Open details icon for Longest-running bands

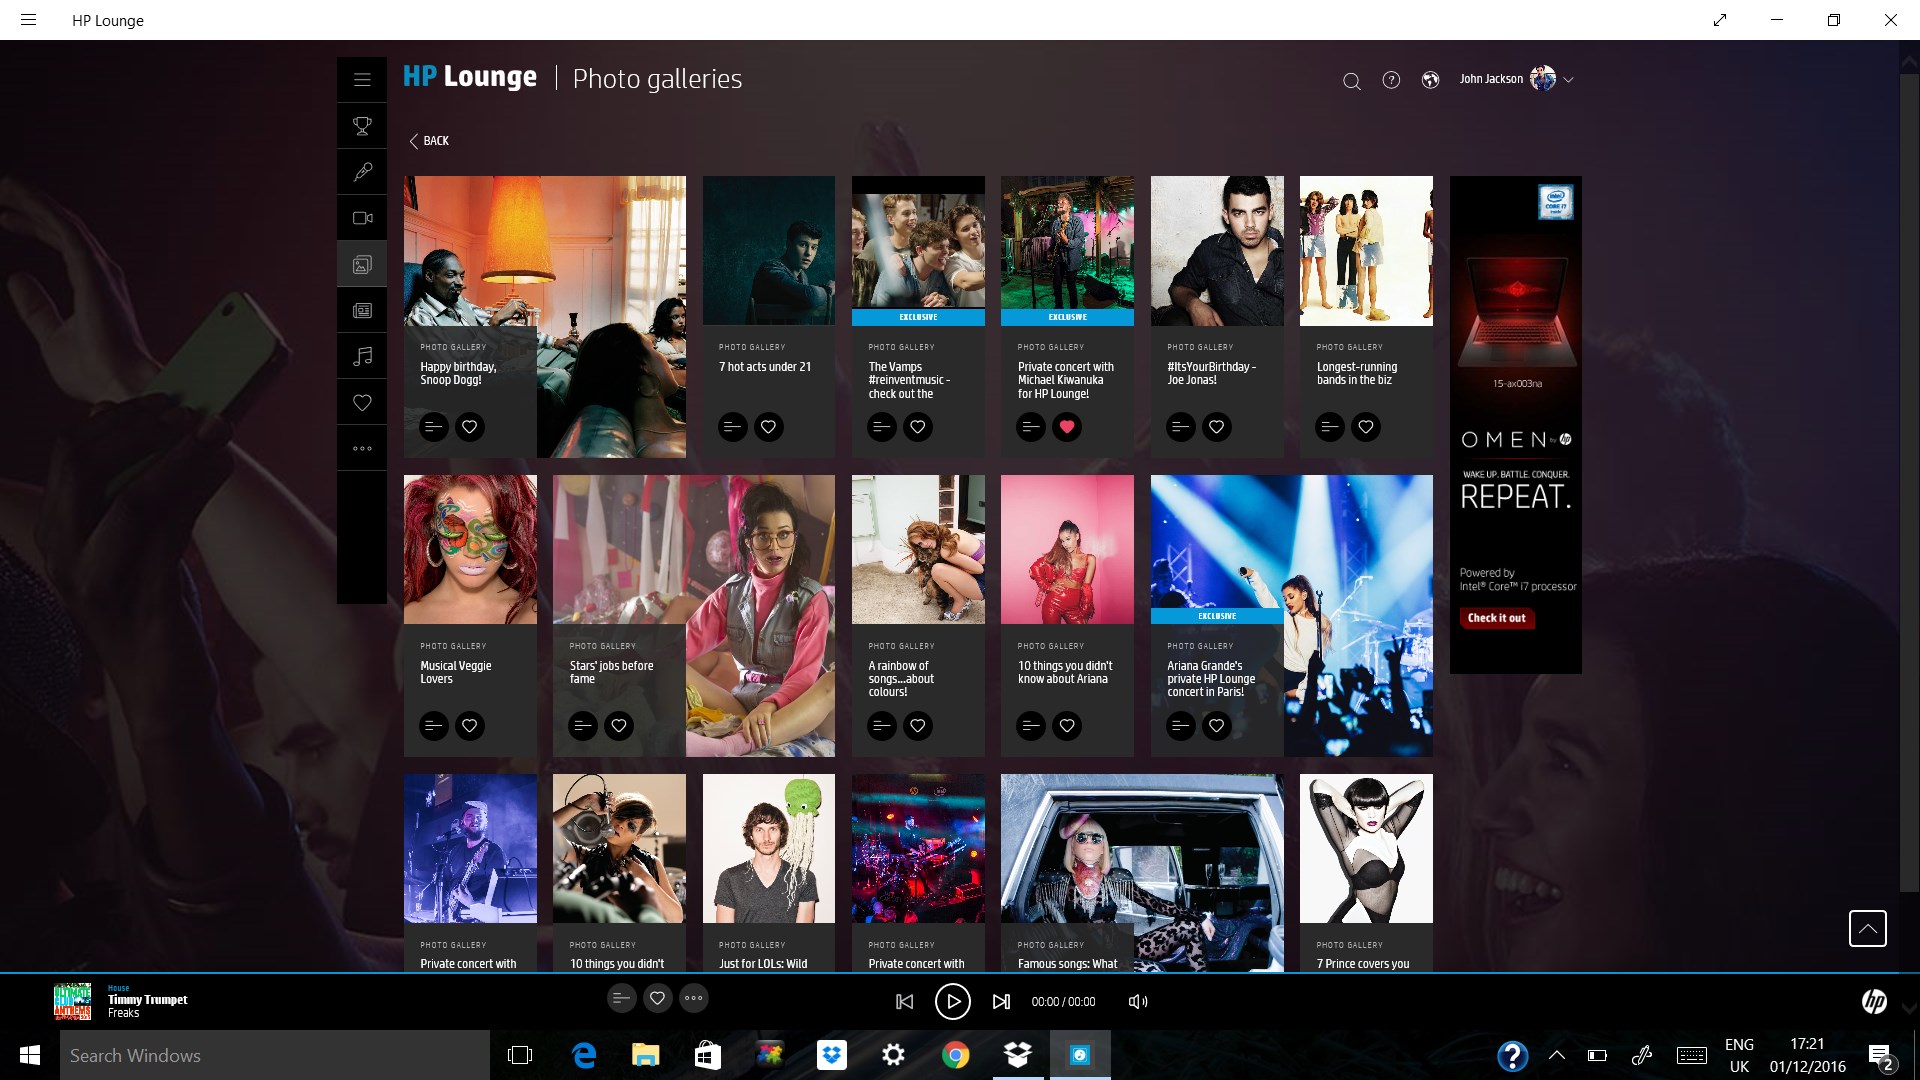(x=1329, y=427)
